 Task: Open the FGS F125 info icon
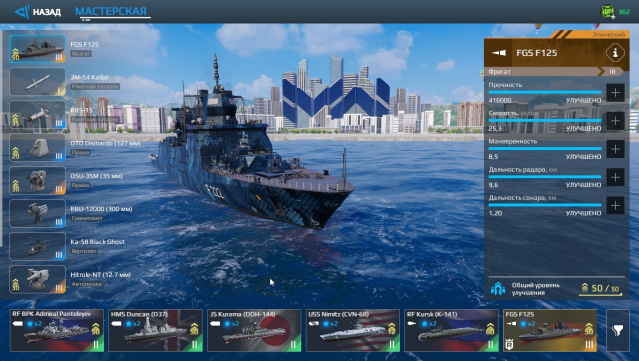(615, 53)
